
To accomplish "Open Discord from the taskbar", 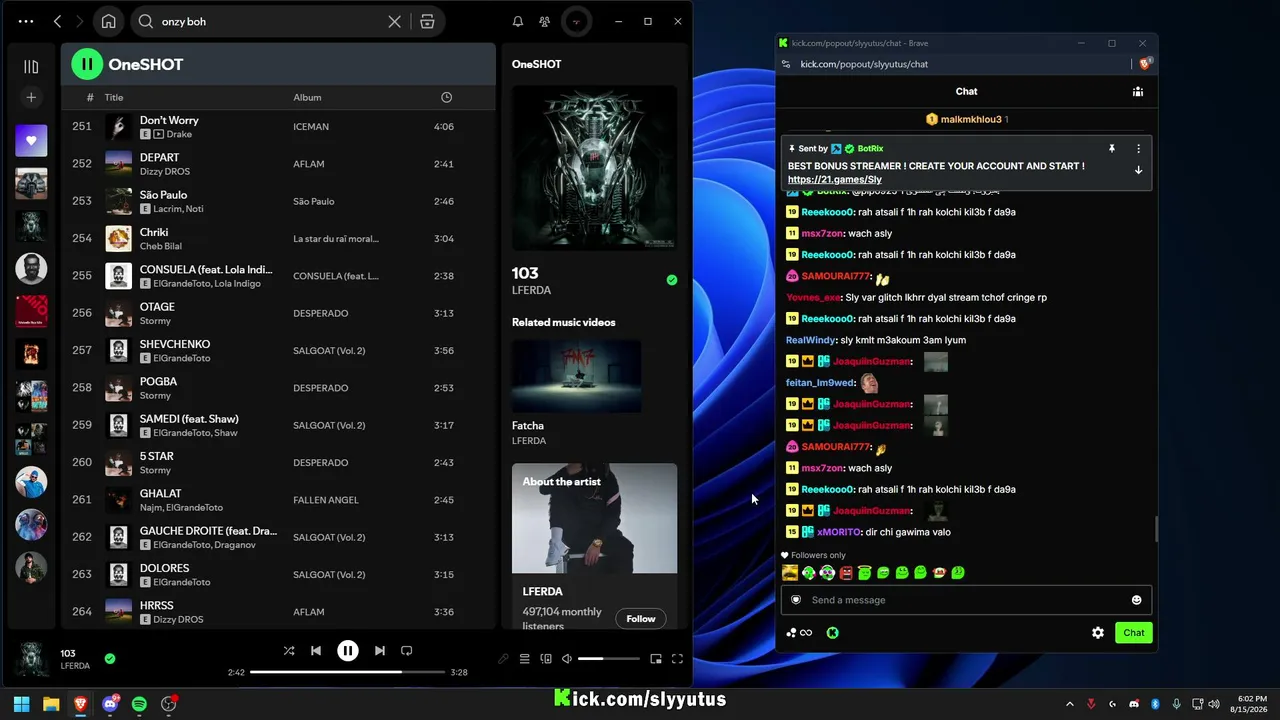I will [110, 704].
